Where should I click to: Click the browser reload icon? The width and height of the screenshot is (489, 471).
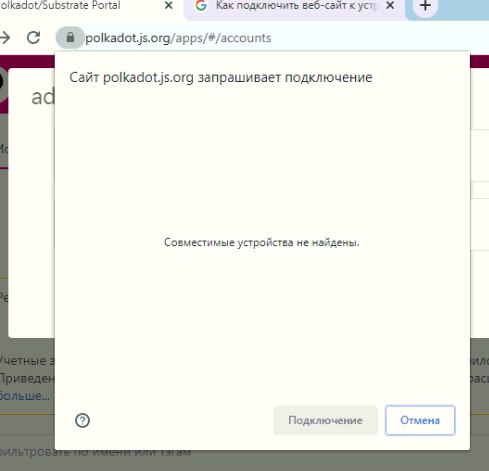tap(33, 37)
